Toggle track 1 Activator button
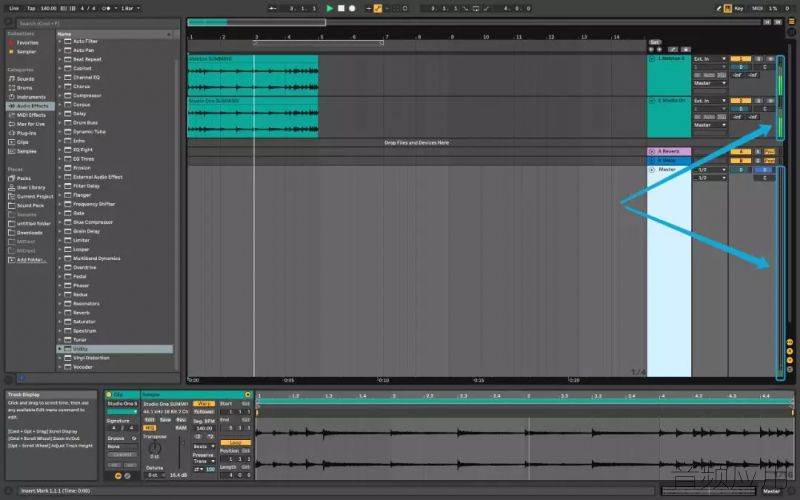Screen dimensions: 800x500 point(740,59)
